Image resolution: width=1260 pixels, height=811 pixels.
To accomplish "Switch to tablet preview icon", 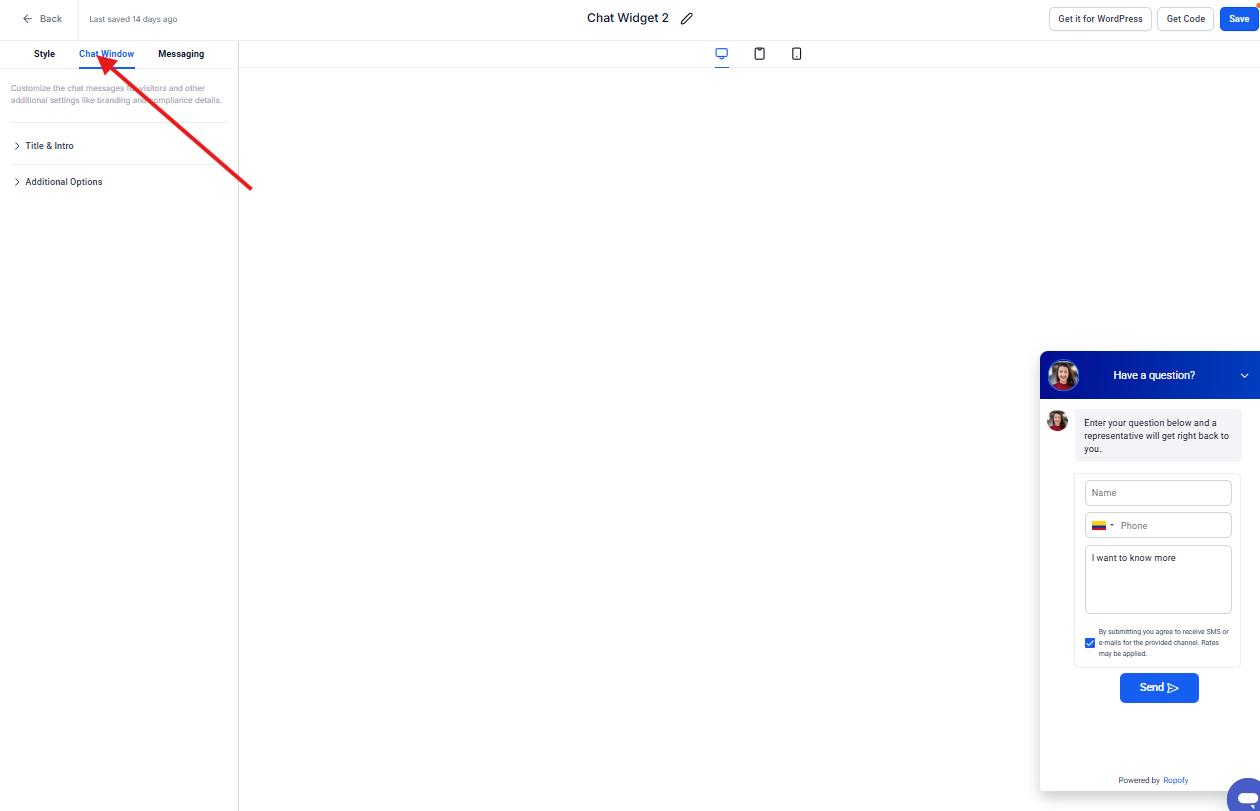I will click(x=759, y=54).
